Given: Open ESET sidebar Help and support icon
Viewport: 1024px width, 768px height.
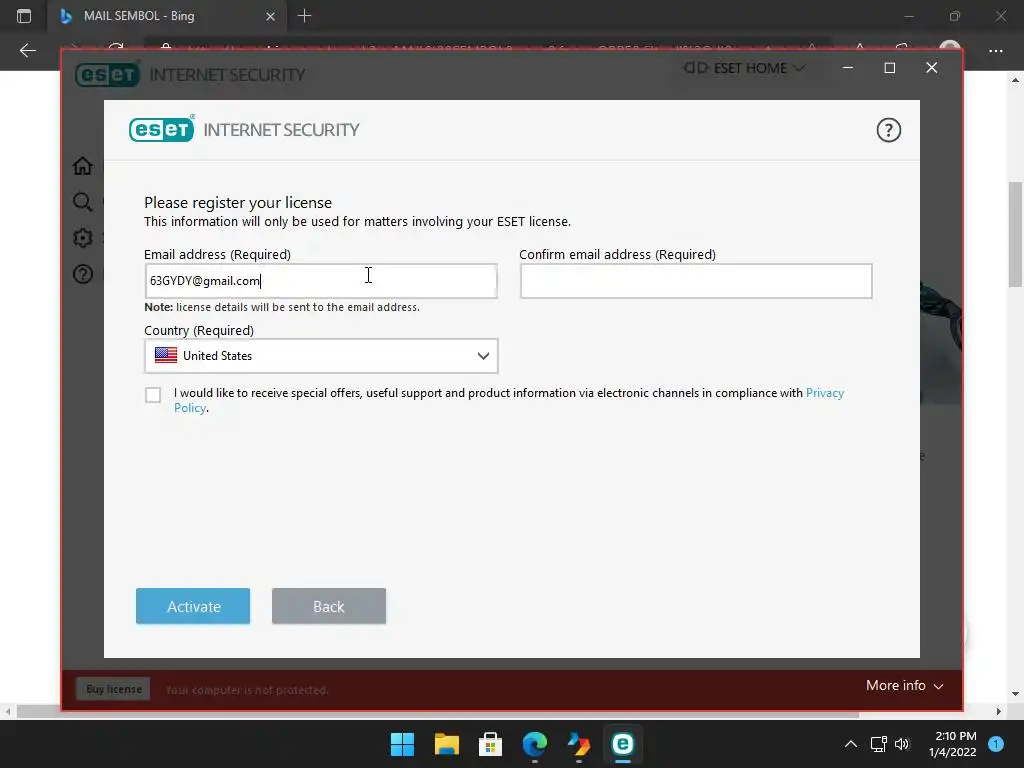Looking at the screenshot, I should click(x=82, y=274).
